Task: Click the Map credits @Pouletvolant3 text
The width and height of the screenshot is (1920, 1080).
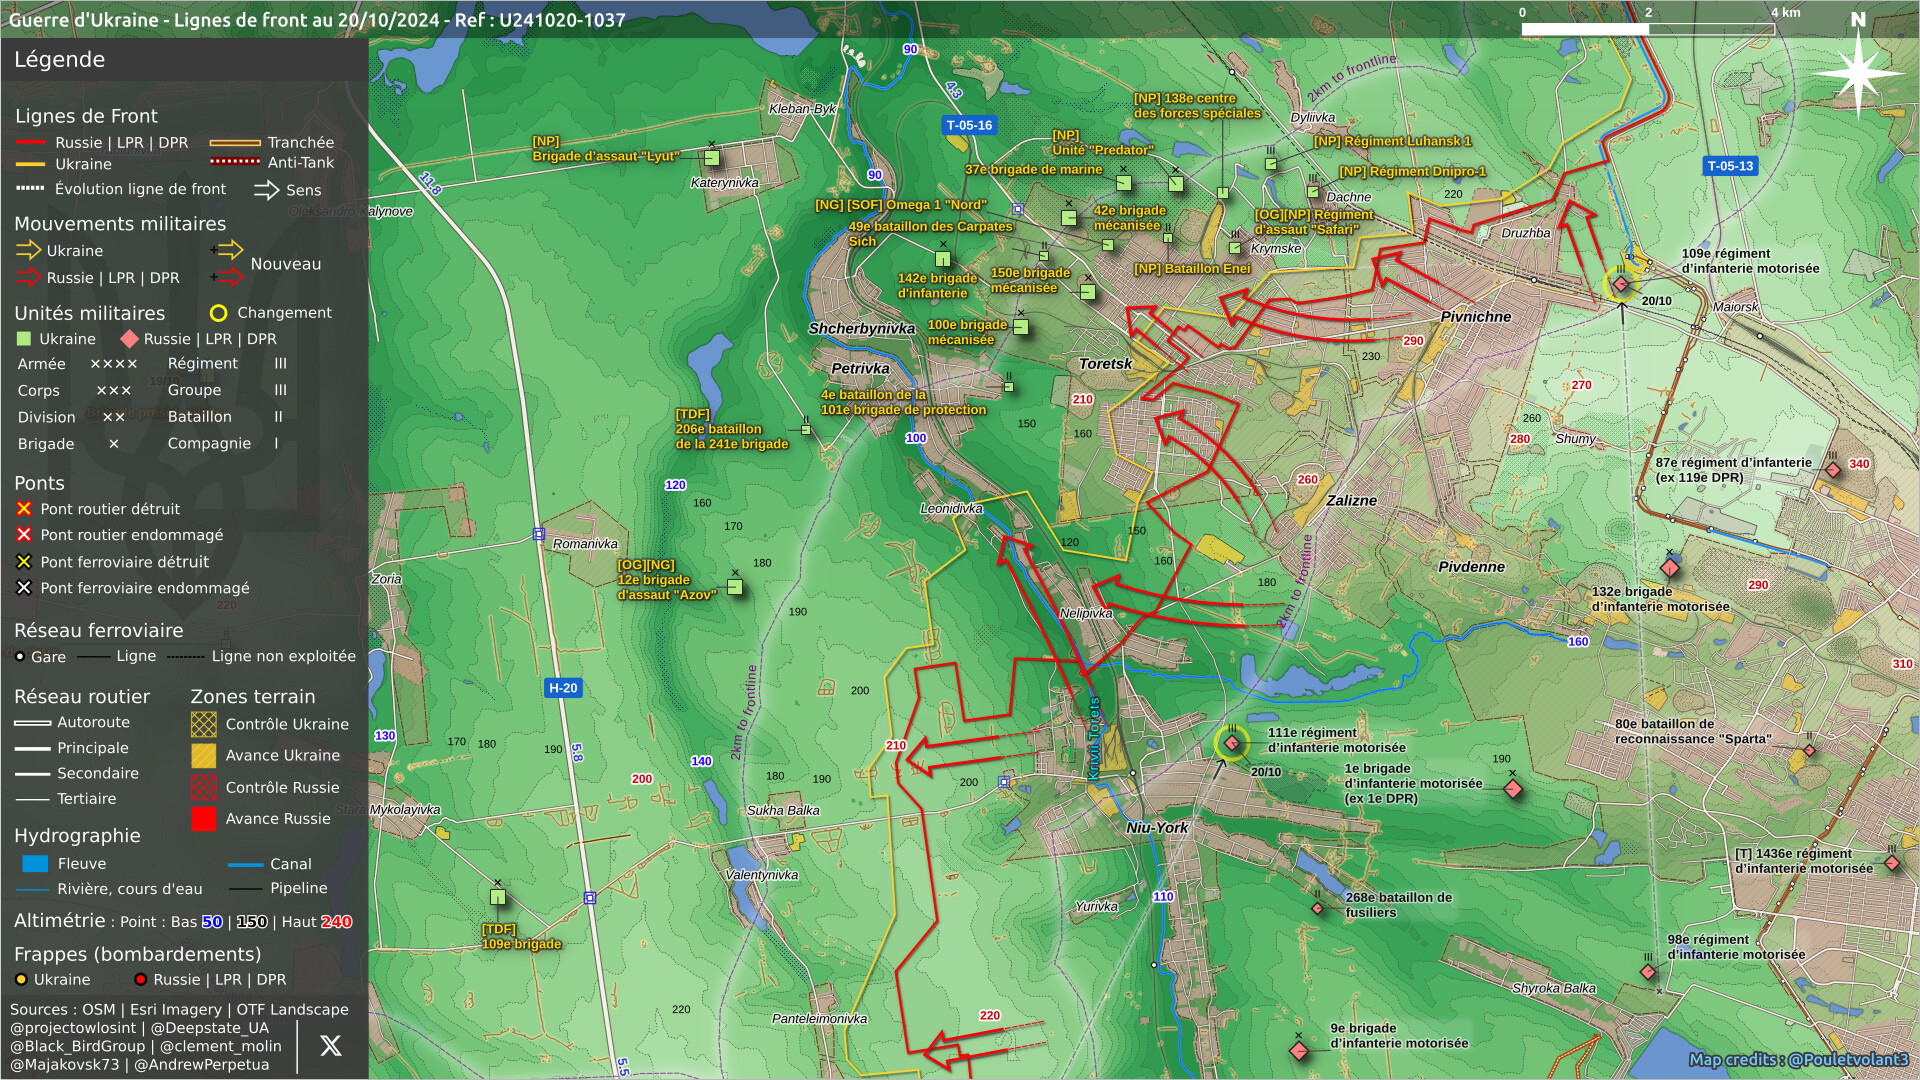Action: pos(1798,1060)
